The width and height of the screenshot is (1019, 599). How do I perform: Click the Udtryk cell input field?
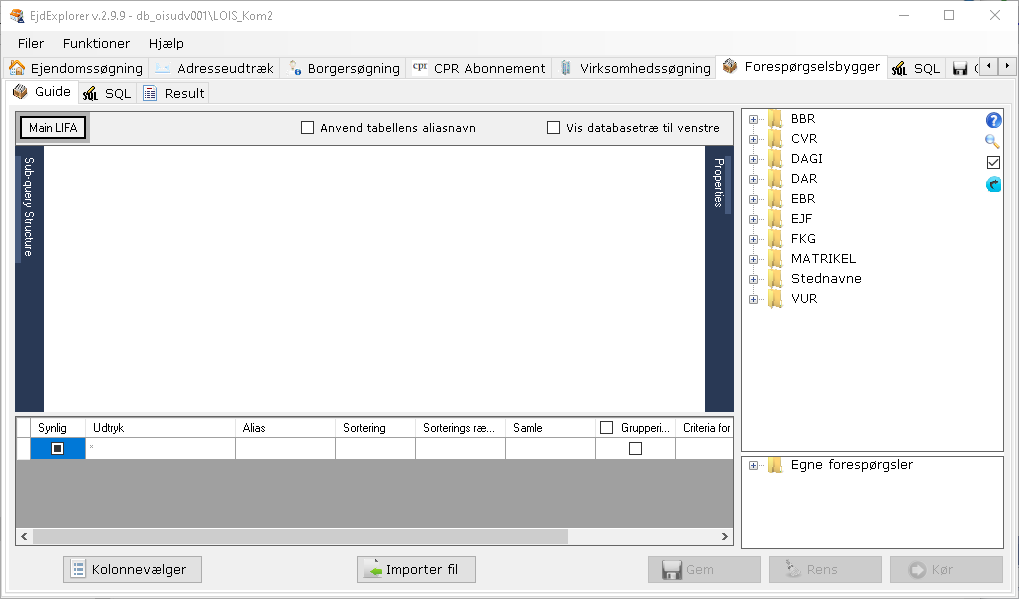160,449
